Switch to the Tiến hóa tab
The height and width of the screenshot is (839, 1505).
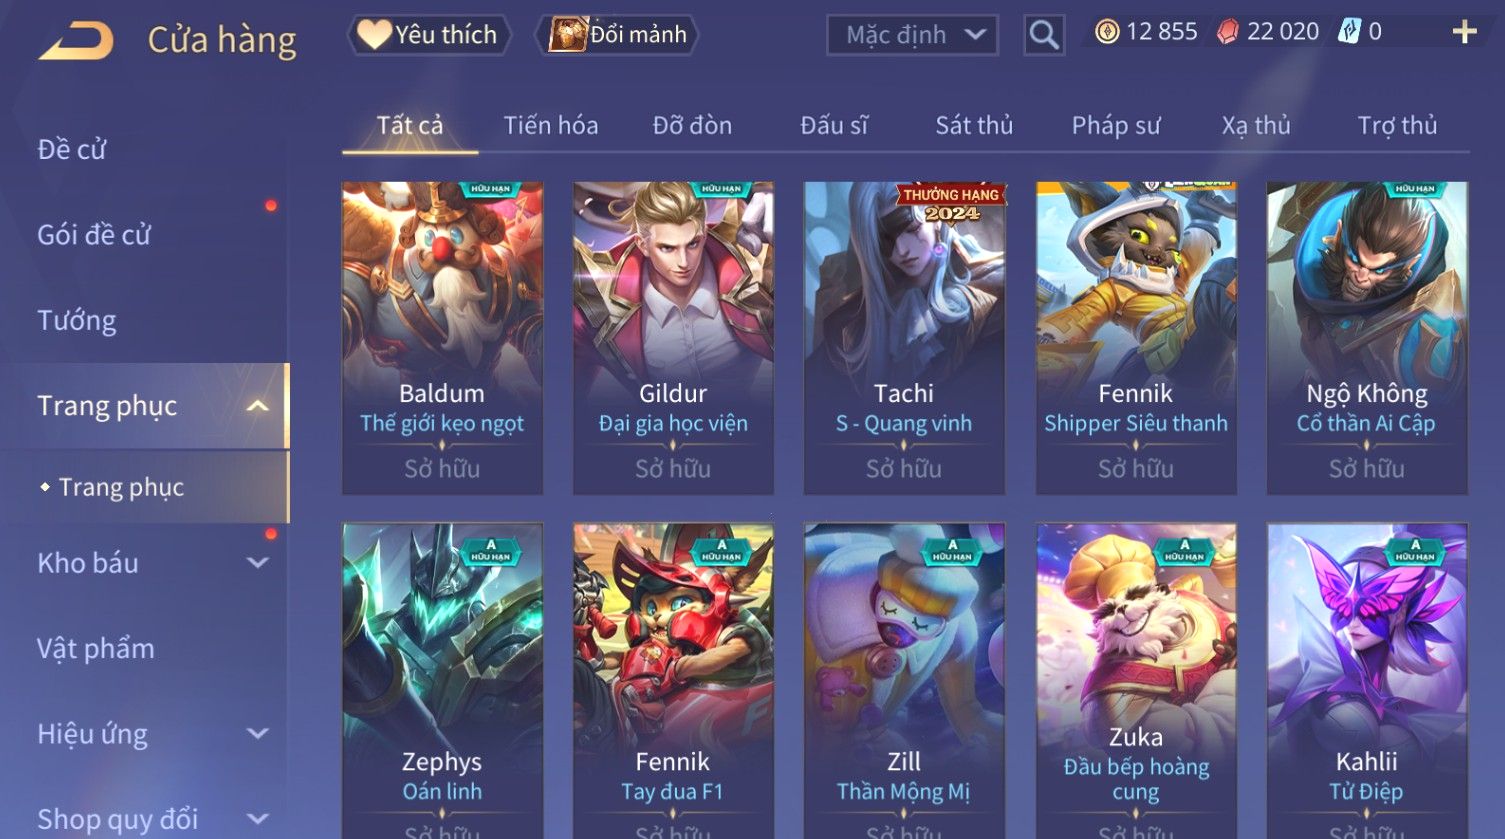(551, 126)
